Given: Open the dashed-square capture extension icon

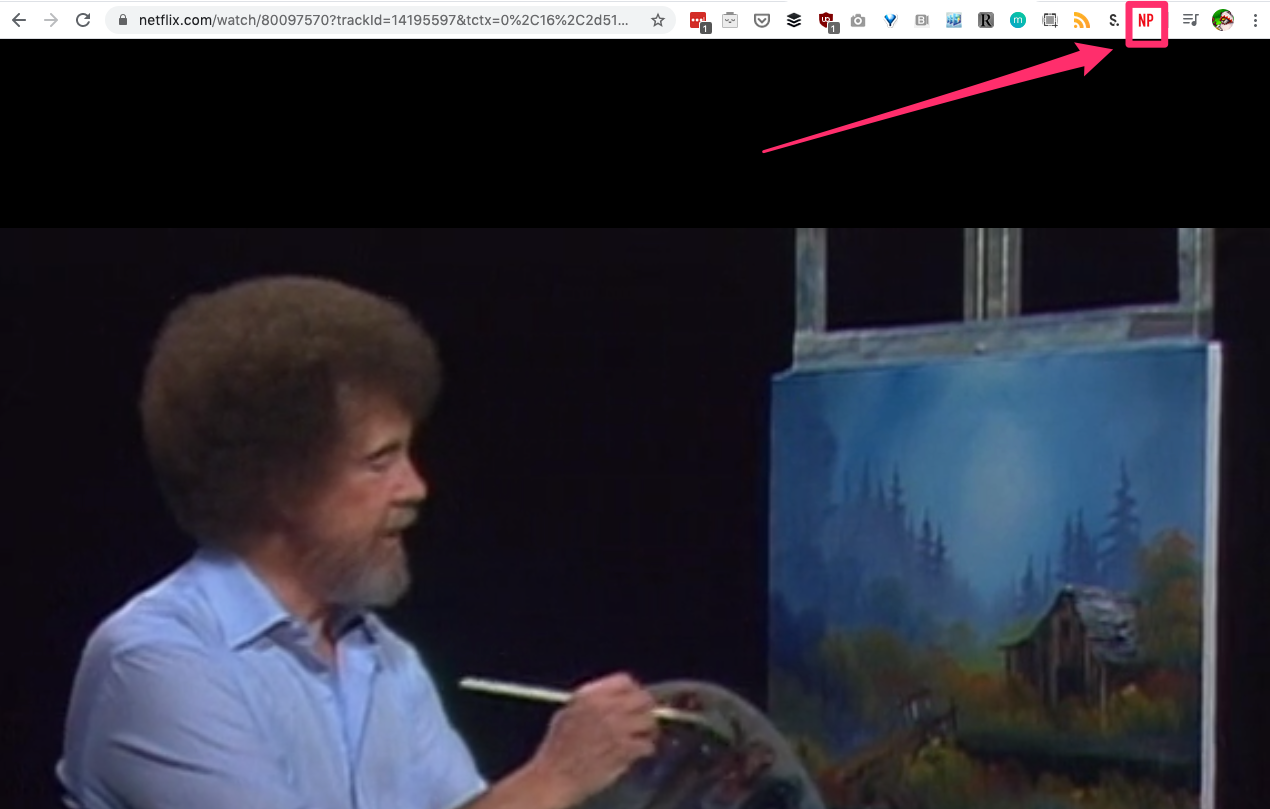Looking at the screenshot, I should (1050, 20).
